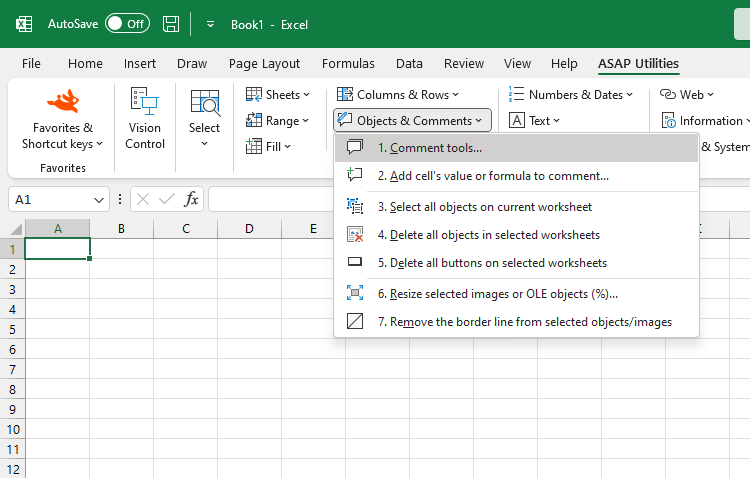Switch to the Data tab

click(409, 64)
